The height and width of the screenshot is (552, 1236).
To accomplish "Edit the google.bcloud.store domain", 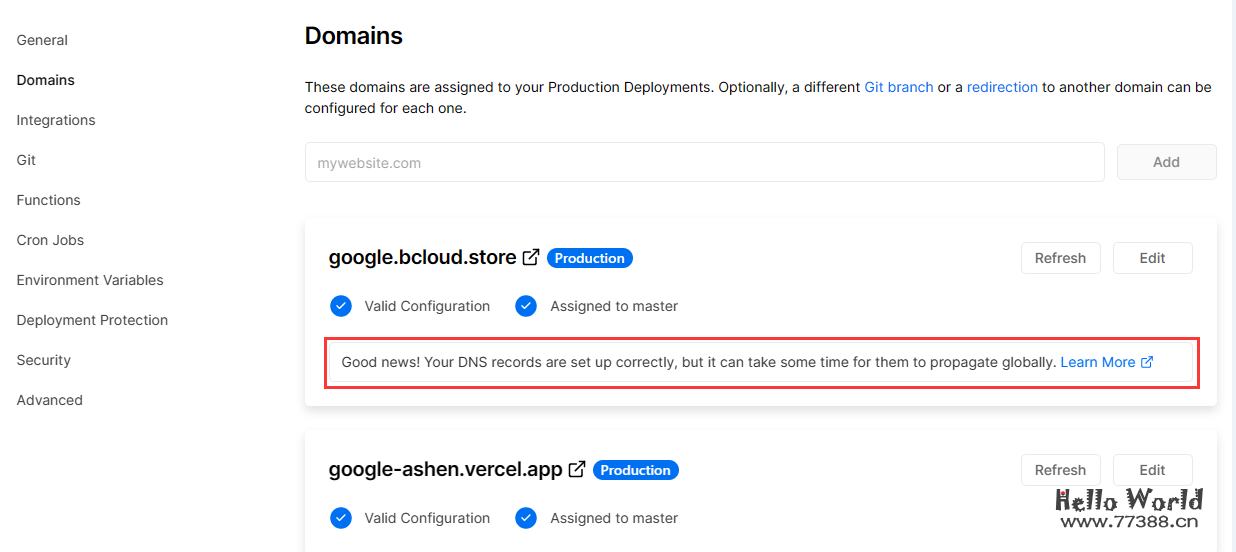I will click(1152, 258).
